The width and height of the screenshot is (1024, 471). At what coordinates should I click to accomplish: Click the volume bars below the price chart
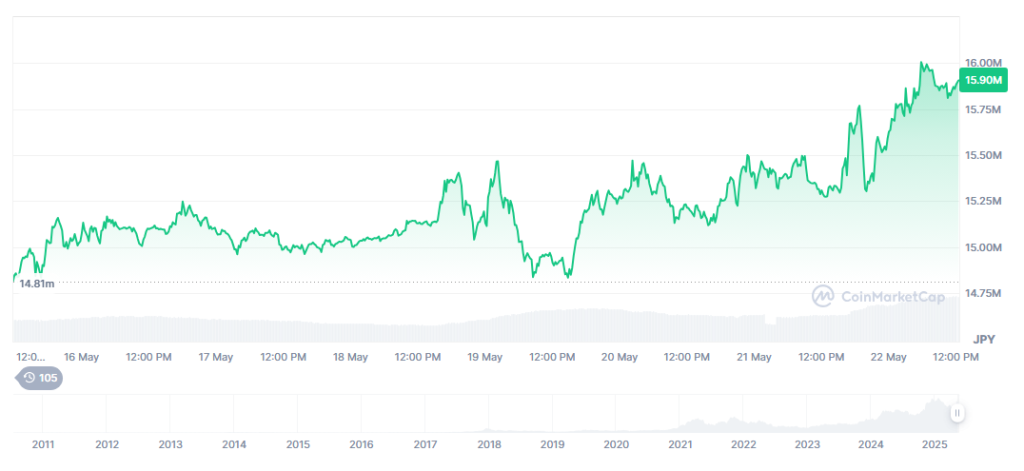click(480, 327)
